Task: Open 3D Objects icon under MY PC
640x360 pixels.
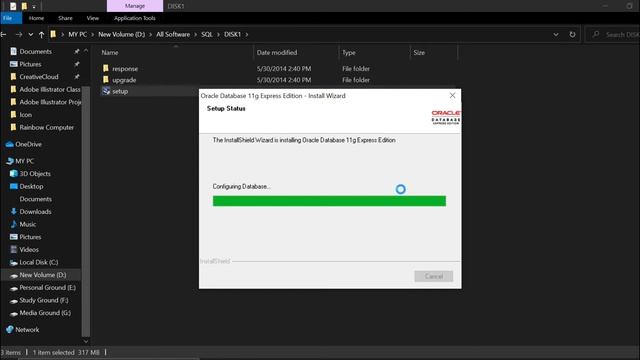Action: click(x=13, y=173)
